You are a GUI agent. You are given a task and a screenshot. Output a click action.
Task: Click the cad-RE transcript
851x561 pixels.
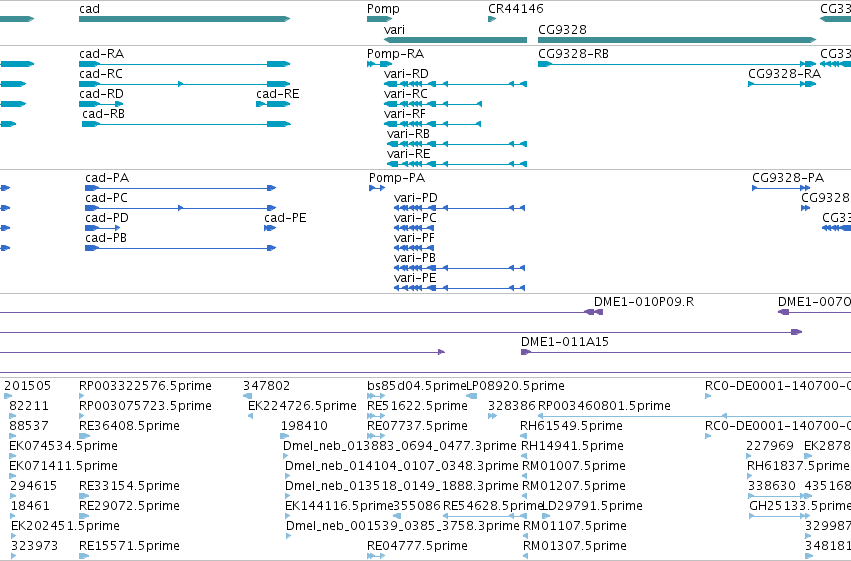(273, 104)
